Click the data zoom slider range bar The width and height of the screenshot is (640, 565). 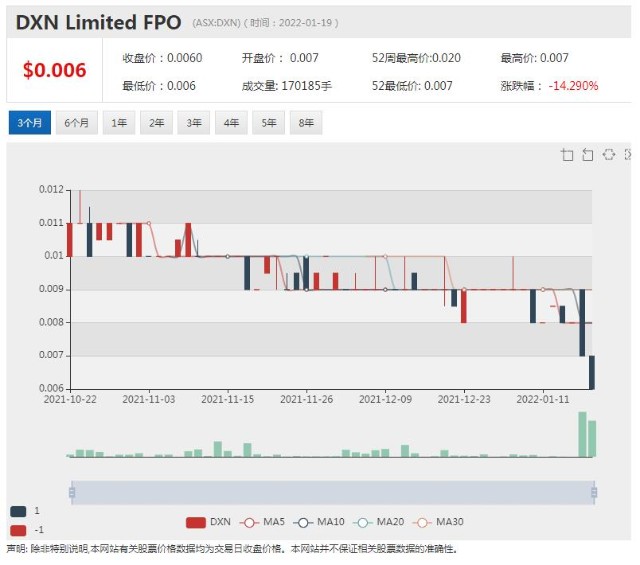tap(333, 492)
